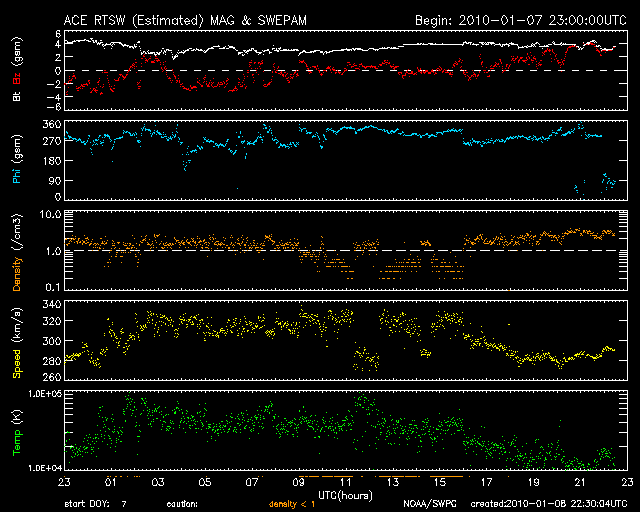The height and width of the screenshot is (512, 640).
Task: Click the 360 tick on Phi axis
Action: pyautogui.click(x=52, y=125)
